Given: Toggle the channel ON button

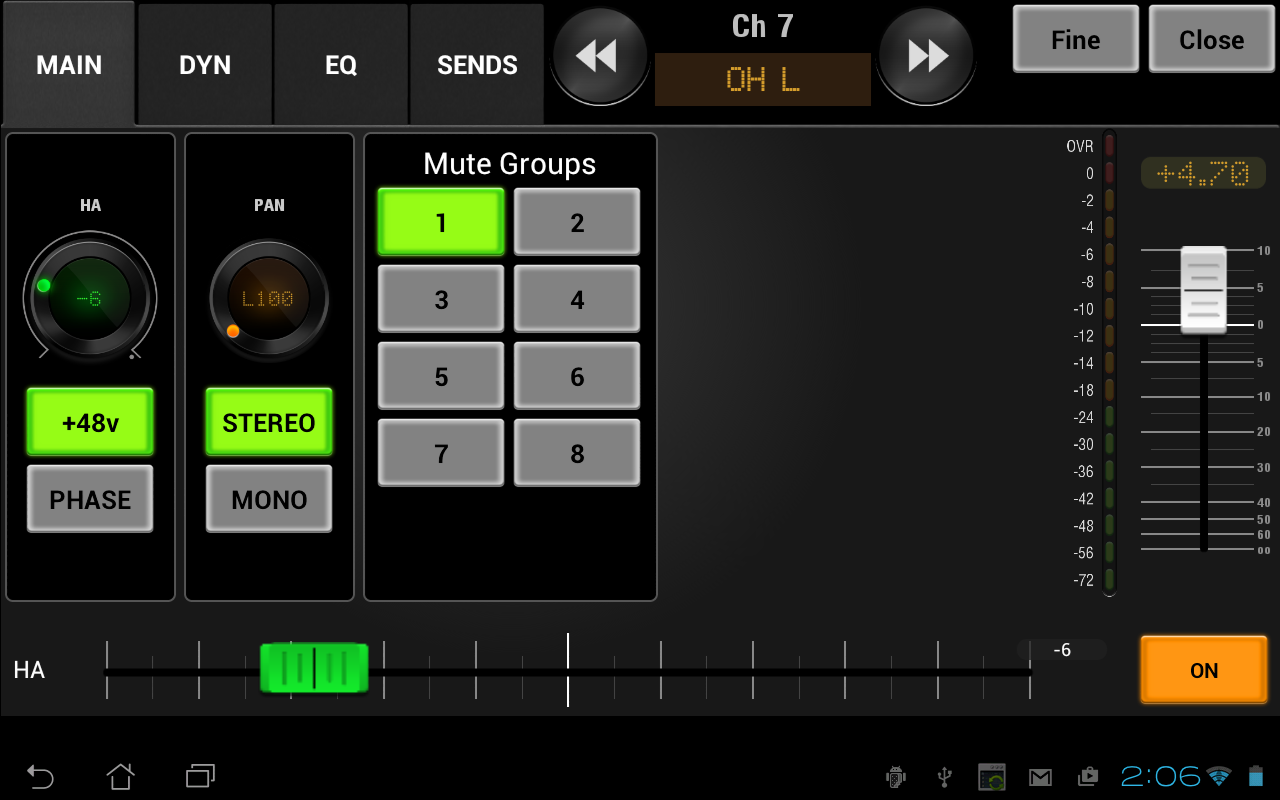Looking at the screenshot, I should click(x=1204, y=670).
